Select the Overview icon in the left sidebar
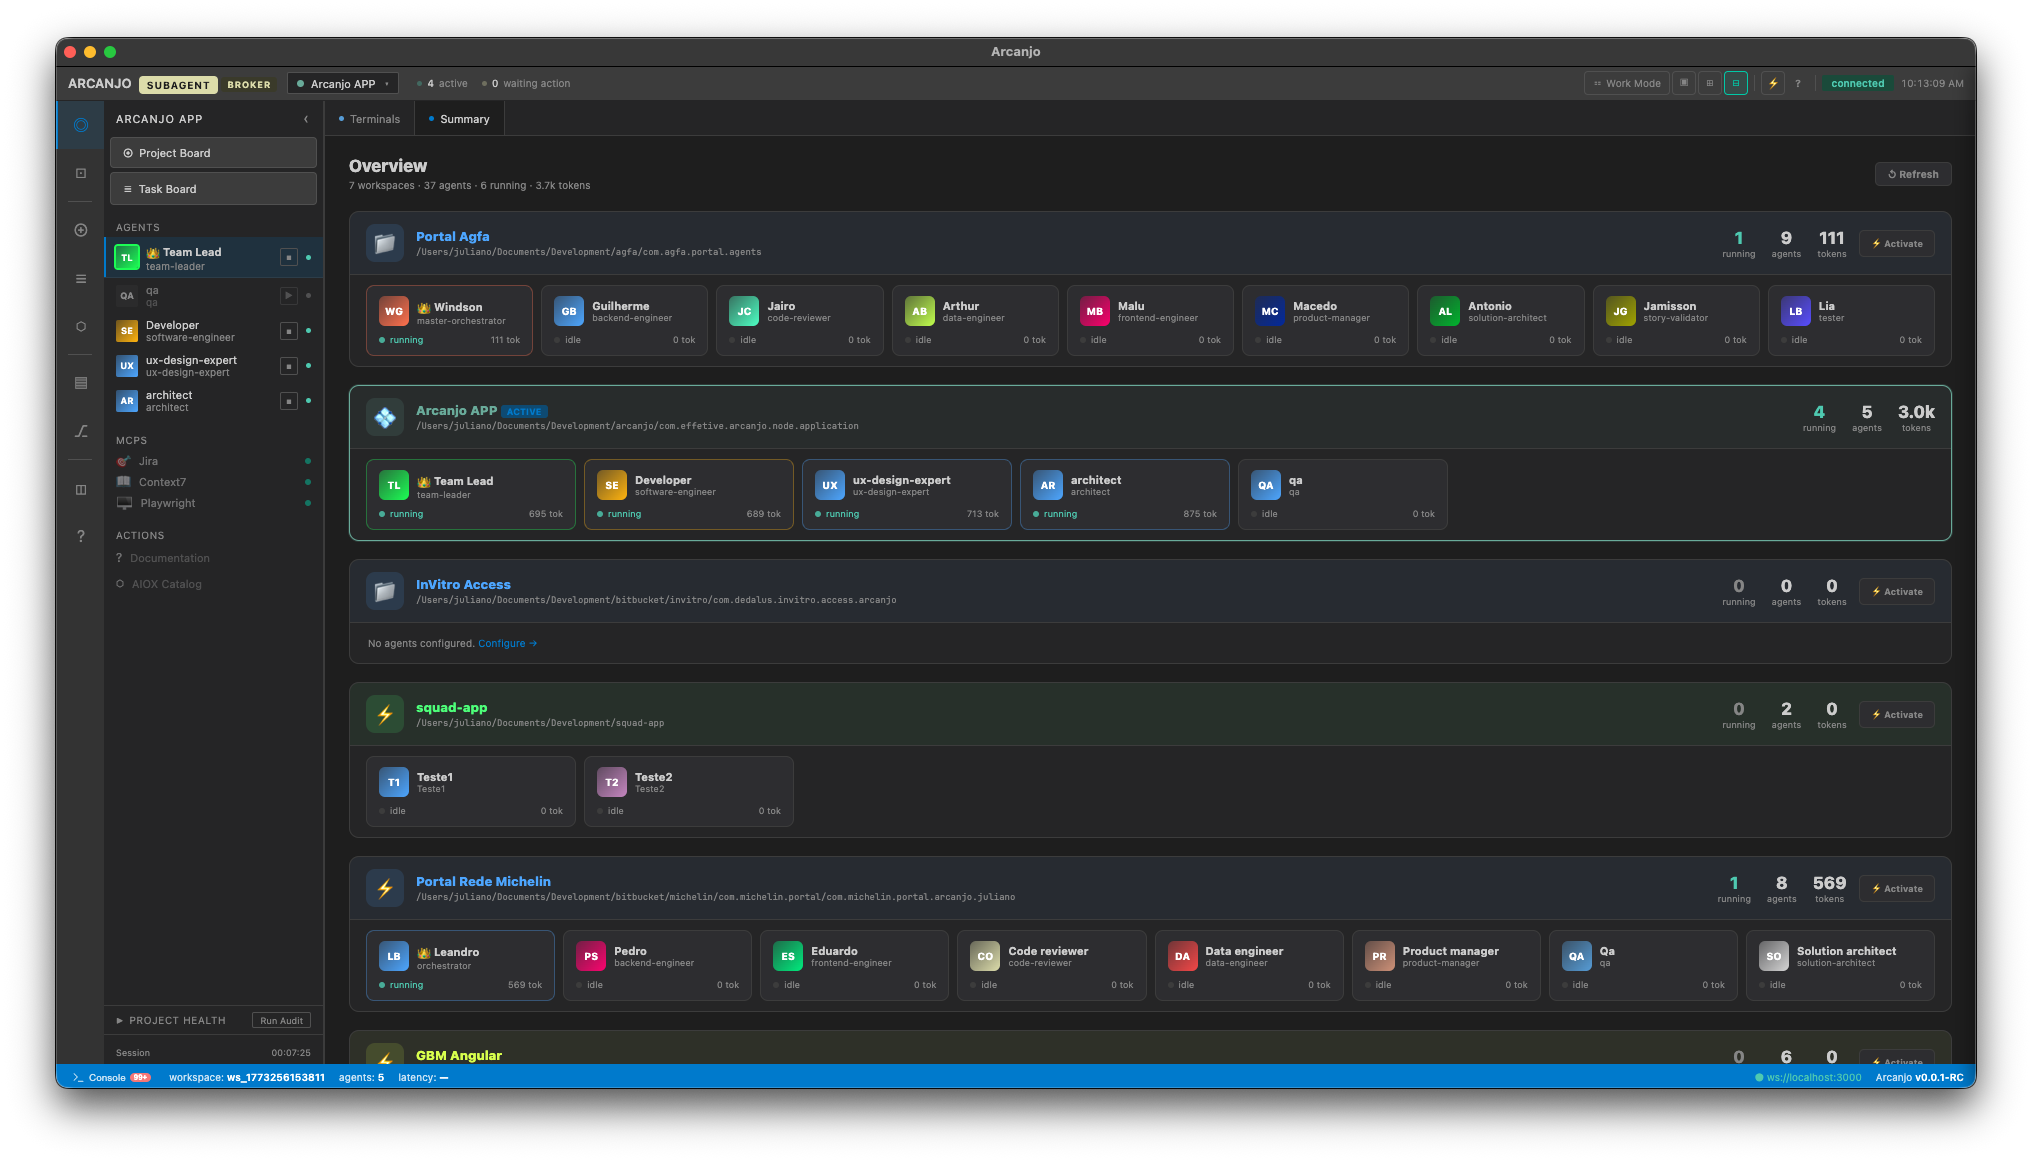The height and width of the screenshot is (1162, 2032). click(80, 124)
